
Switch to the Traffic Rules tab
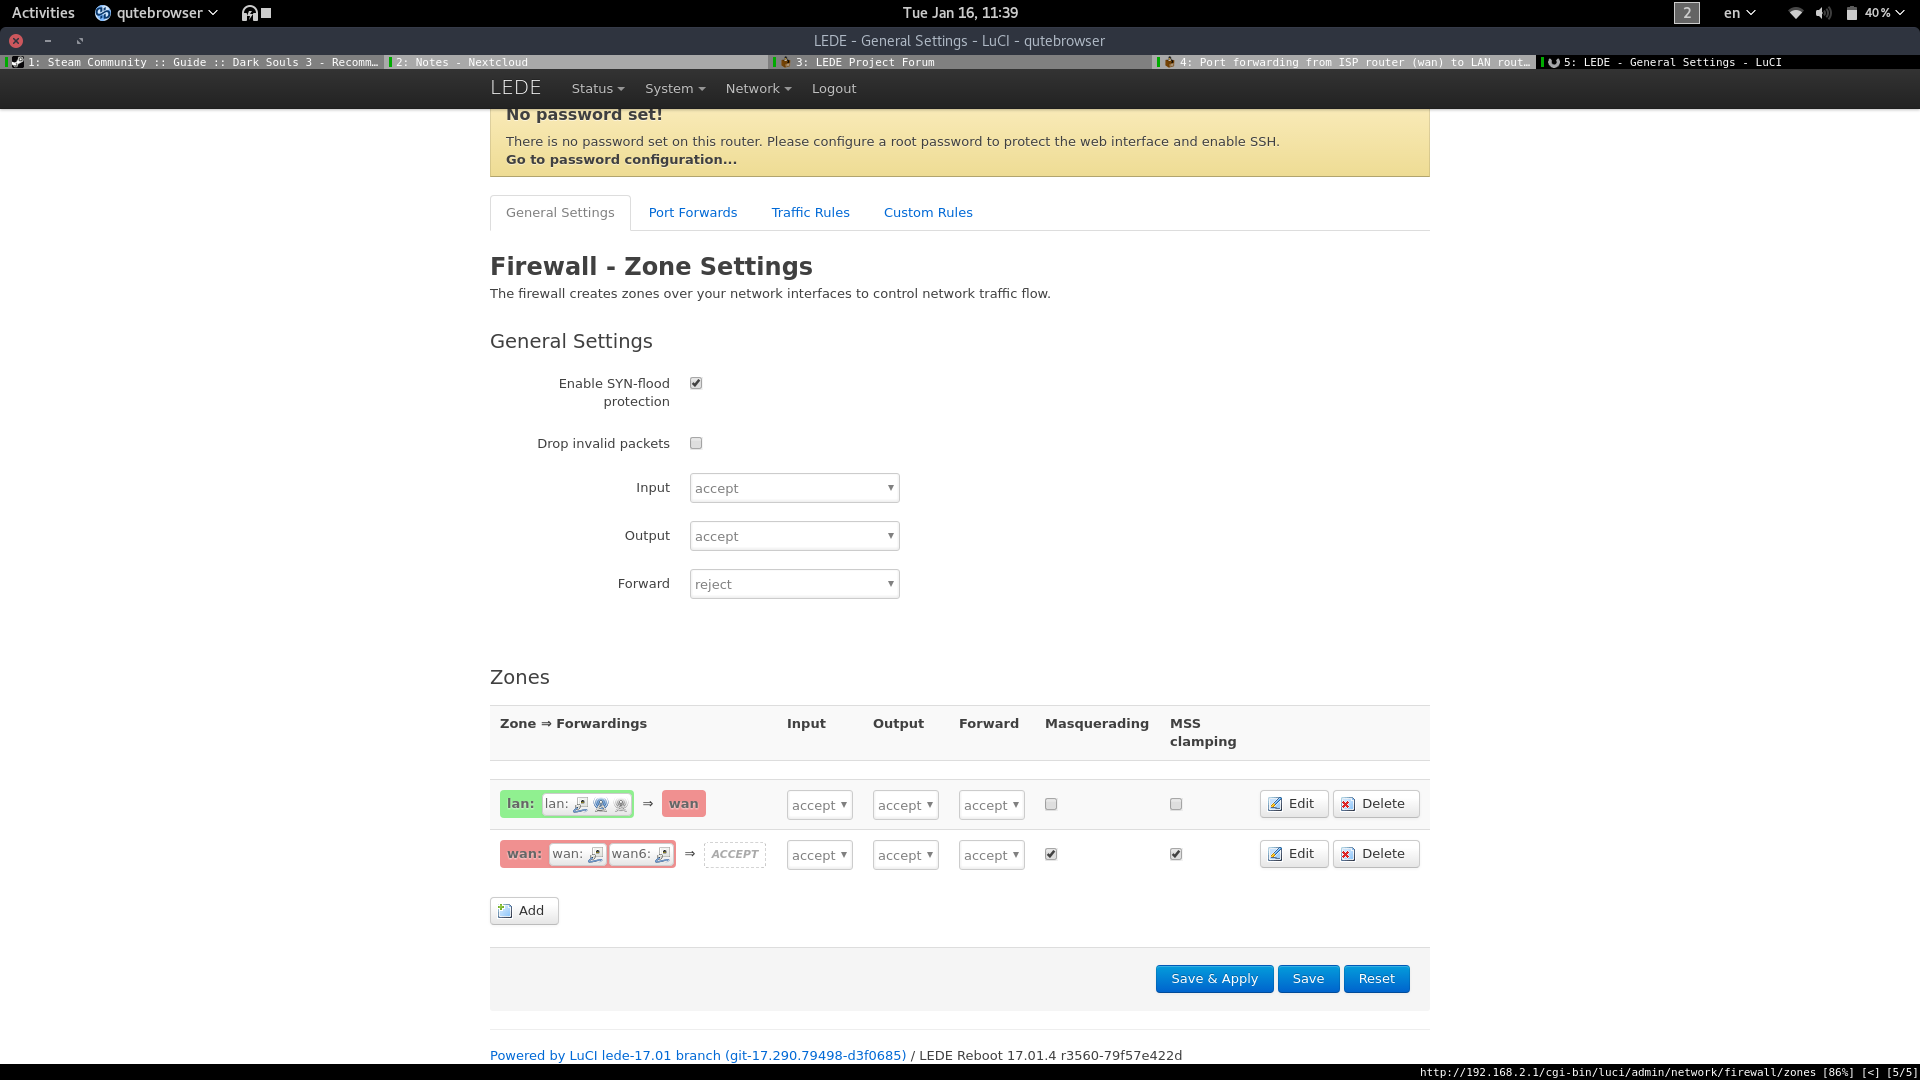pos(811,212)
